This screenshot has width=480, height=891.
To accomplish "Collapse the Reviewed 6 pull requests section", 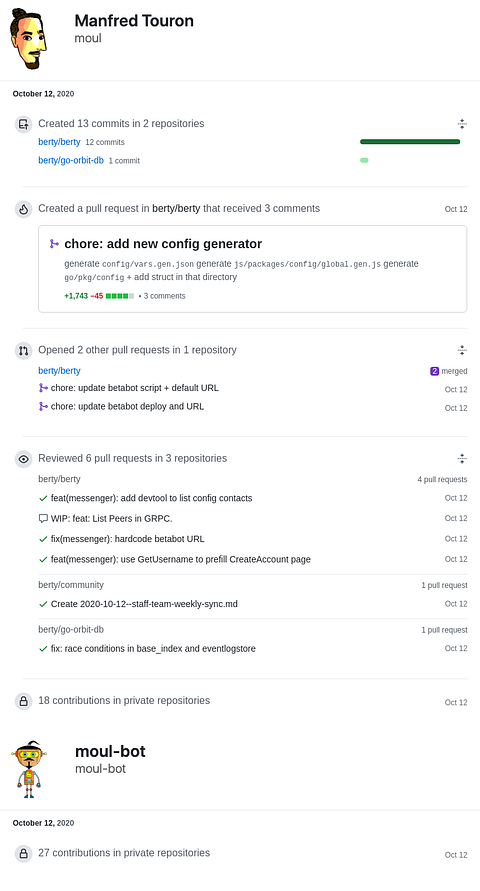I will 462,459.
